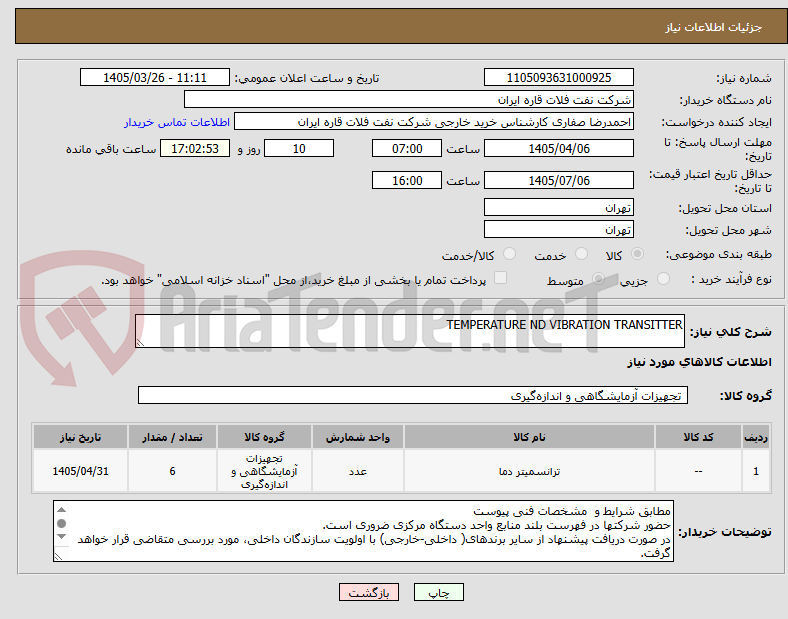Click the goods group cell in row 1
Screen dimensions: 788x619
(x=264, y=471)
